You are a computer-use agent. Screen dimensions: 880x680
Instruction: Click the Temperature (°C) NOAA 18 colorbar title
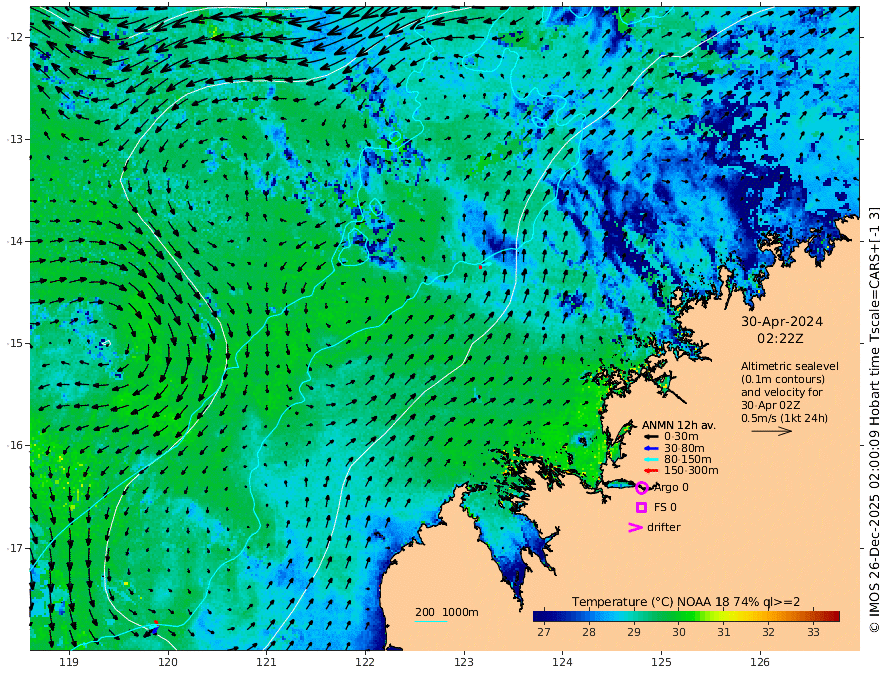point(686,601)
